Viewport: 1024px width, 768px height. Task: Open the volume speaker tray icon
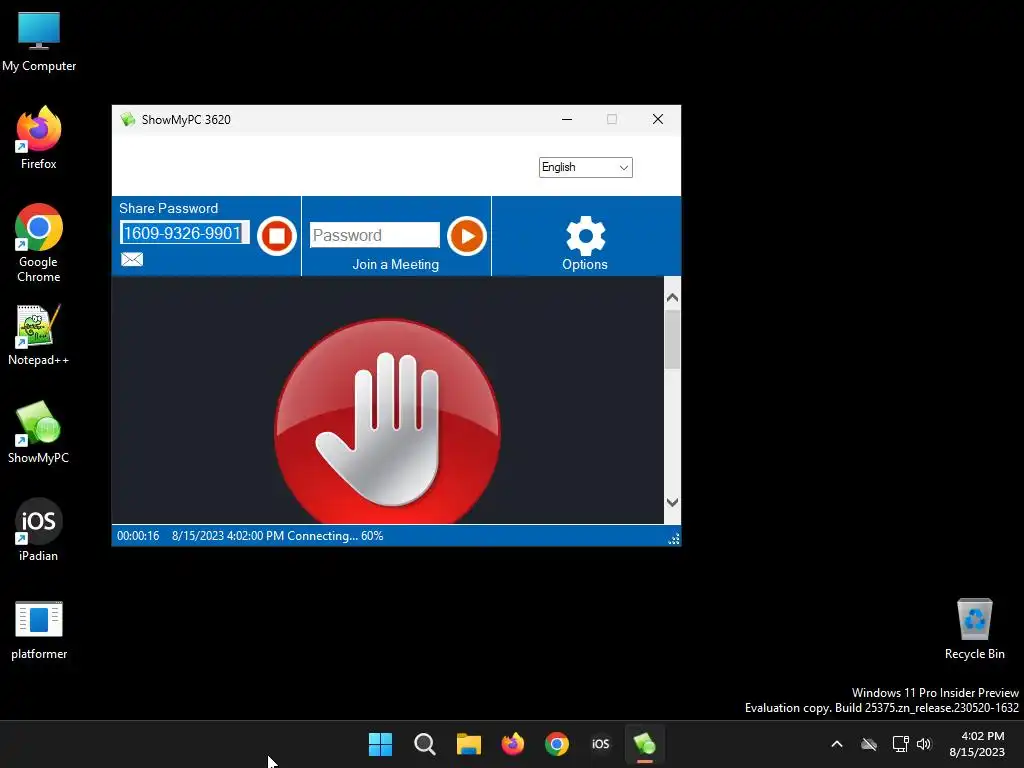click(924, 744)
